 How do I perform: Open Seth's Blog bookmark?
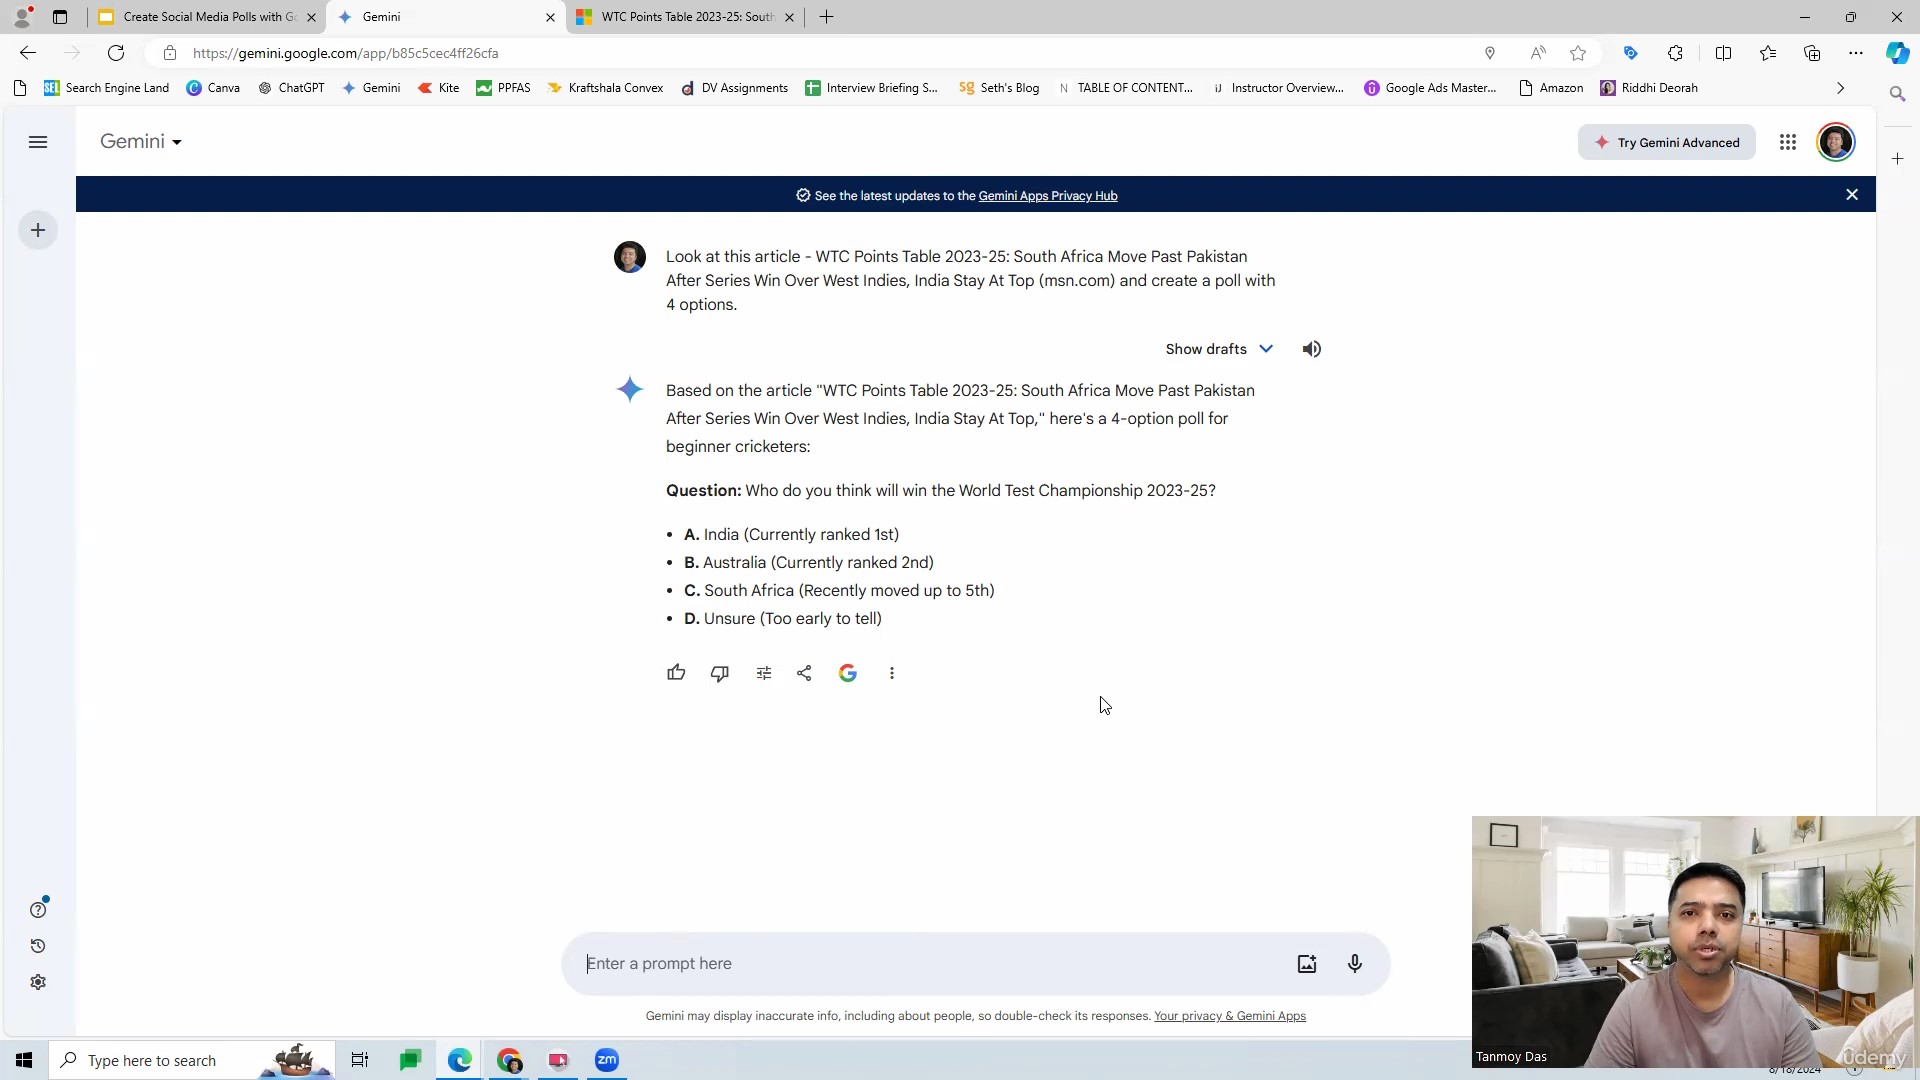(999, 88)
